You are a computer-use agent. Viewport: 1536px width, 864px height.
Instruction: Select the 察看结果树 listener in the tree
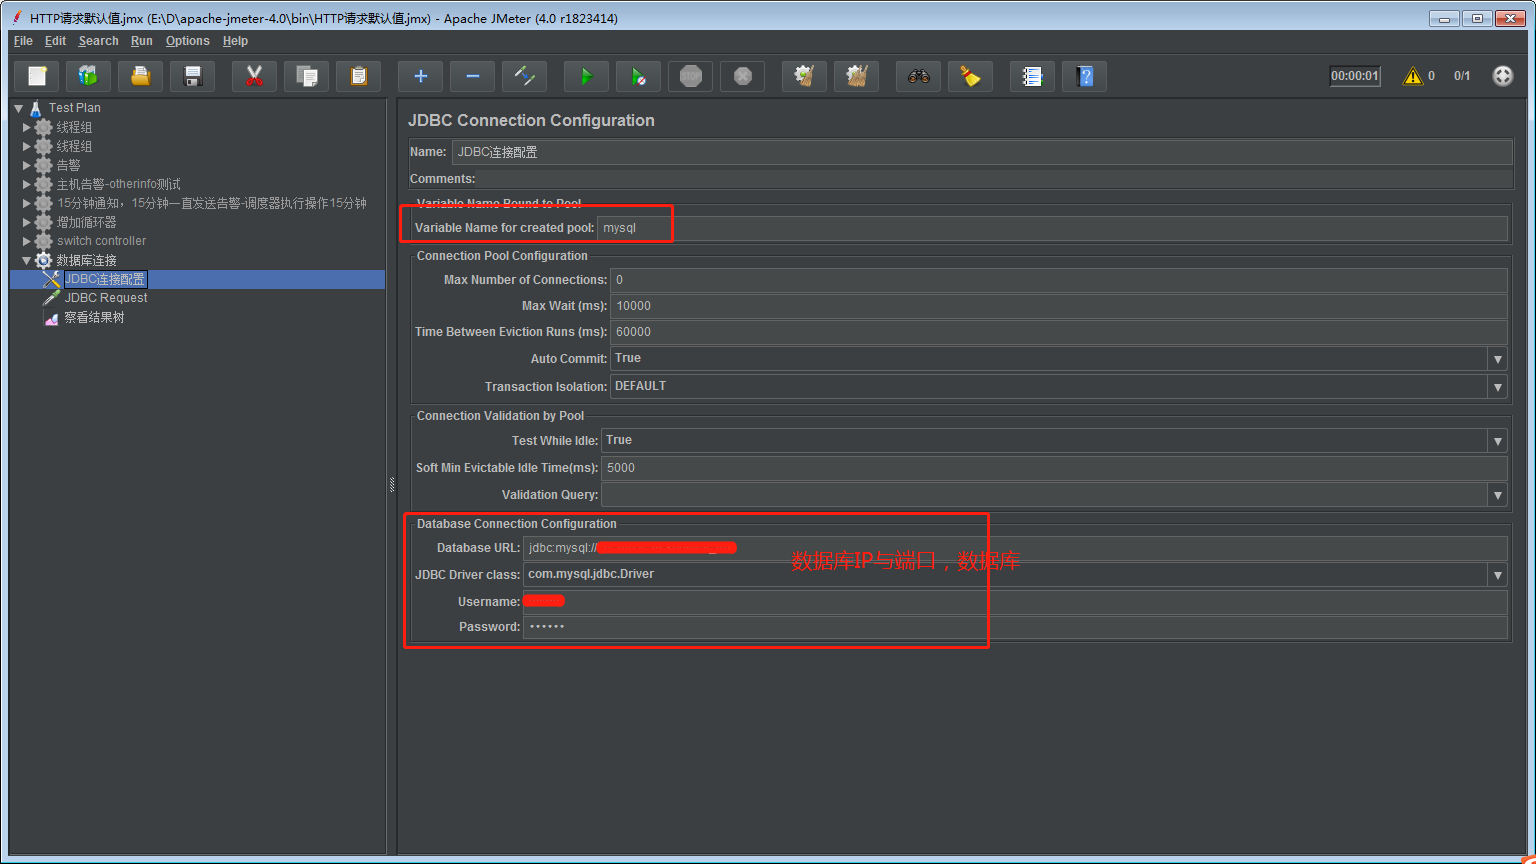[94, 317]
